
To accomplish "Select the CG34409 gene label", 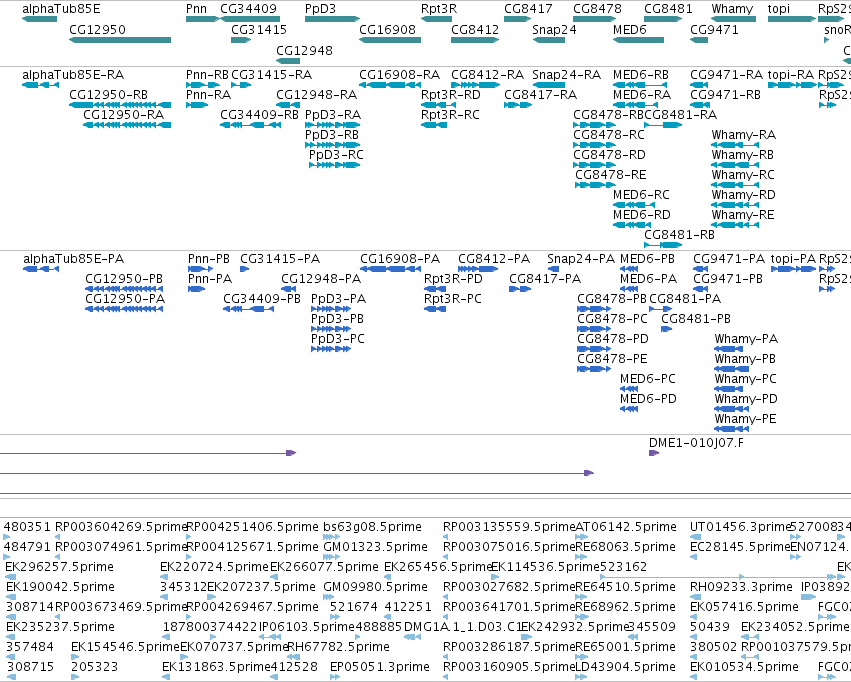I will tap(248, 9).
